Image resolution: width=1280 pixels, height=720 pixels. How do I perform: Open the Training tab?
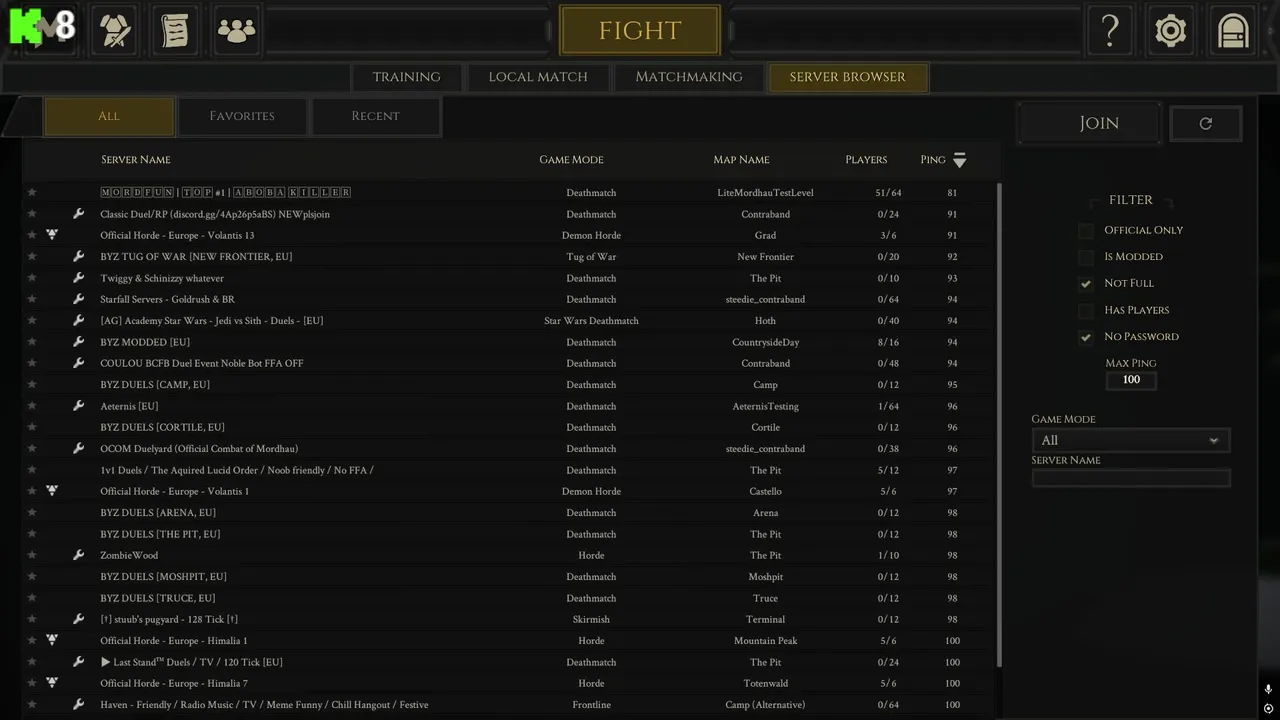pos(406,77)
